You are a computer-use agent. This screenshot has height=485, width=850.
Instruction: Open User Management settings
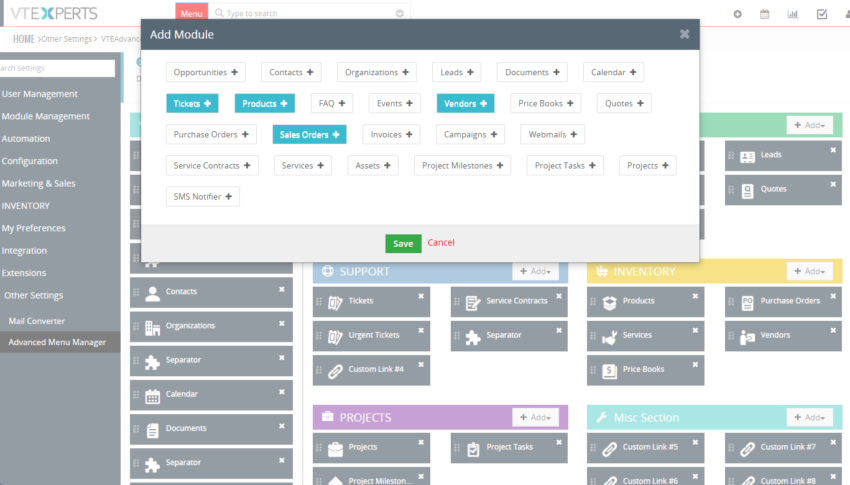point(40,94)
